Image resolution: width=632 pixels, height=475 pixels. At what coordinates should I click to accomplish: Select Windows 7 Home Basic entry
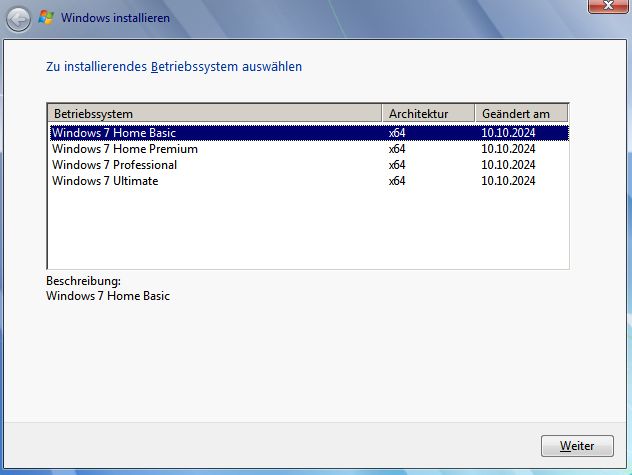coord(309,133)
